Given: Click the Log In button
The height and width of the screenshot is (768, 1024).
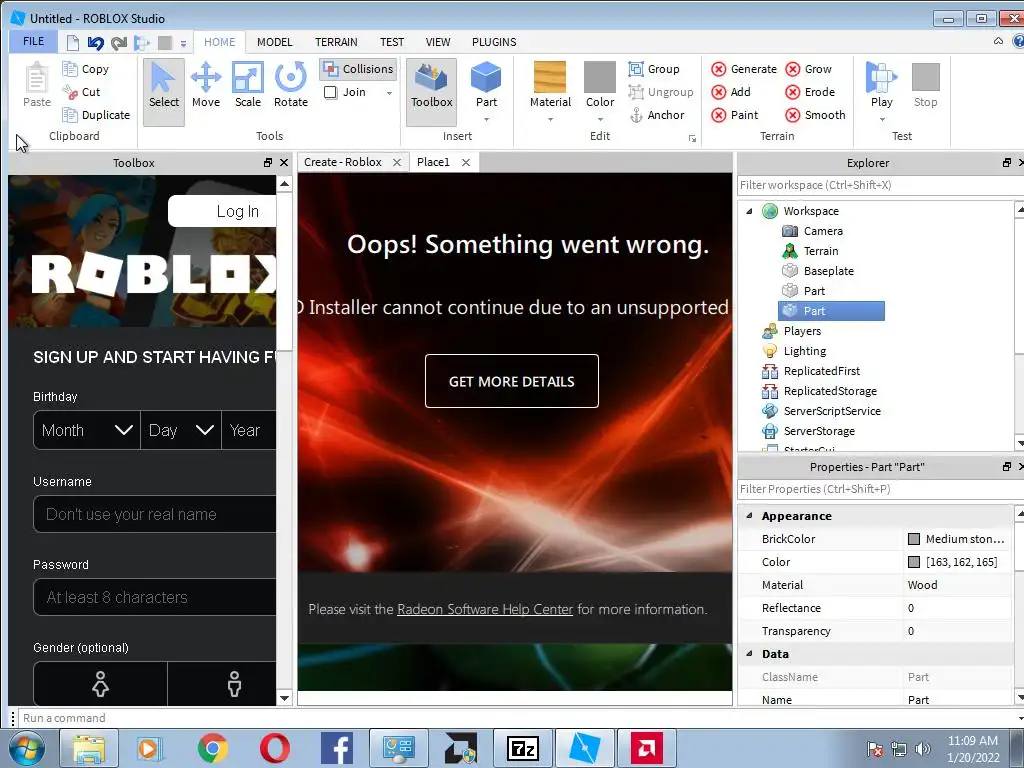Looking at the screenshot, I should (x=223, y=211).
